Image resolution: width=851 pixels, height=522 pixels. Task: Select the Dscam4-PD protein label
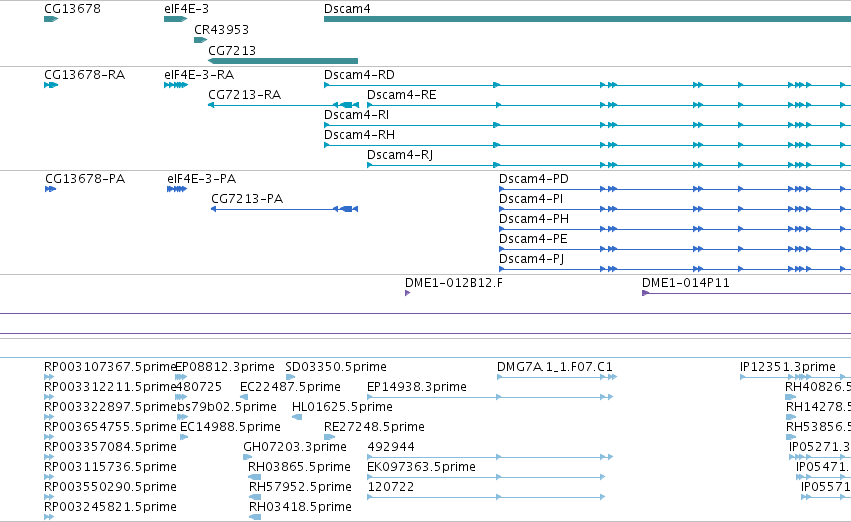click(x=534, y=179)
